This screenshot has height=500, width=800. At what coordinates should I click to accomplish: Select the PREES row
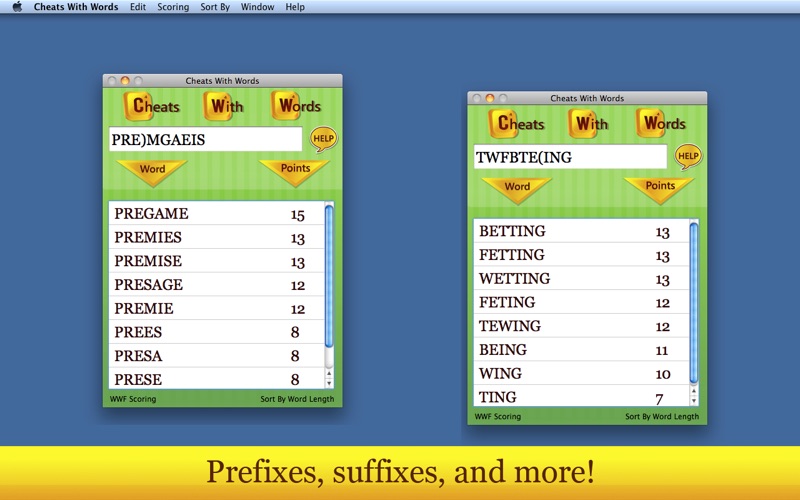(x=216, y=332)
